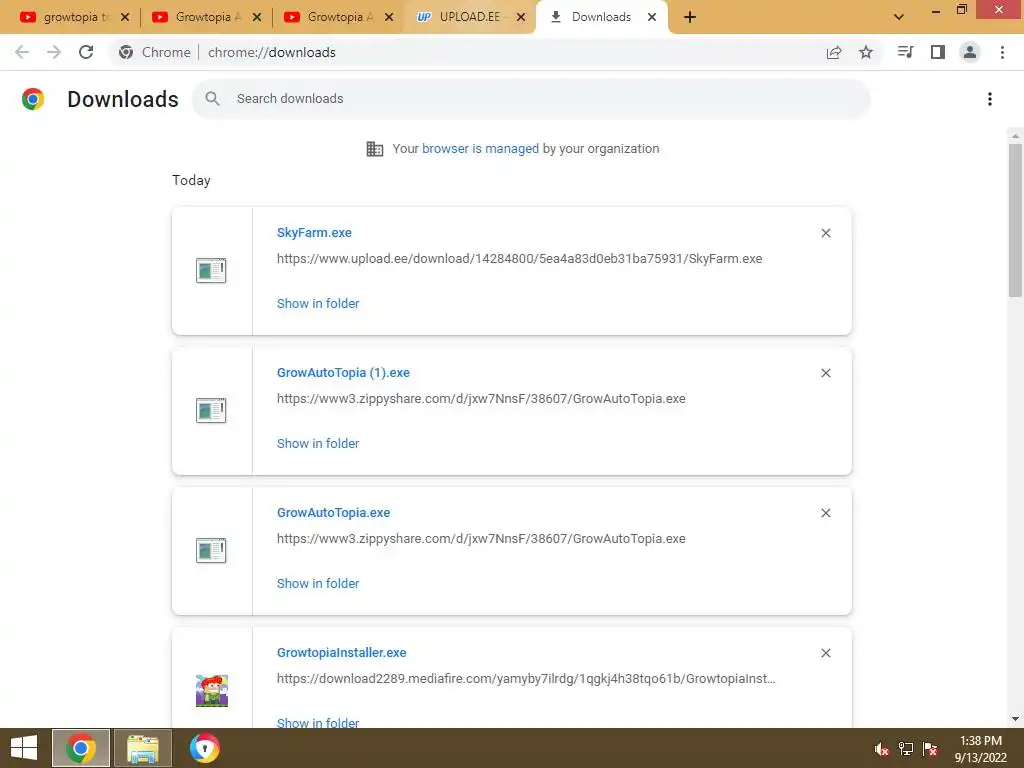Click the Action Center flag icon
The image size is (1024, 768).
[930, 749]
